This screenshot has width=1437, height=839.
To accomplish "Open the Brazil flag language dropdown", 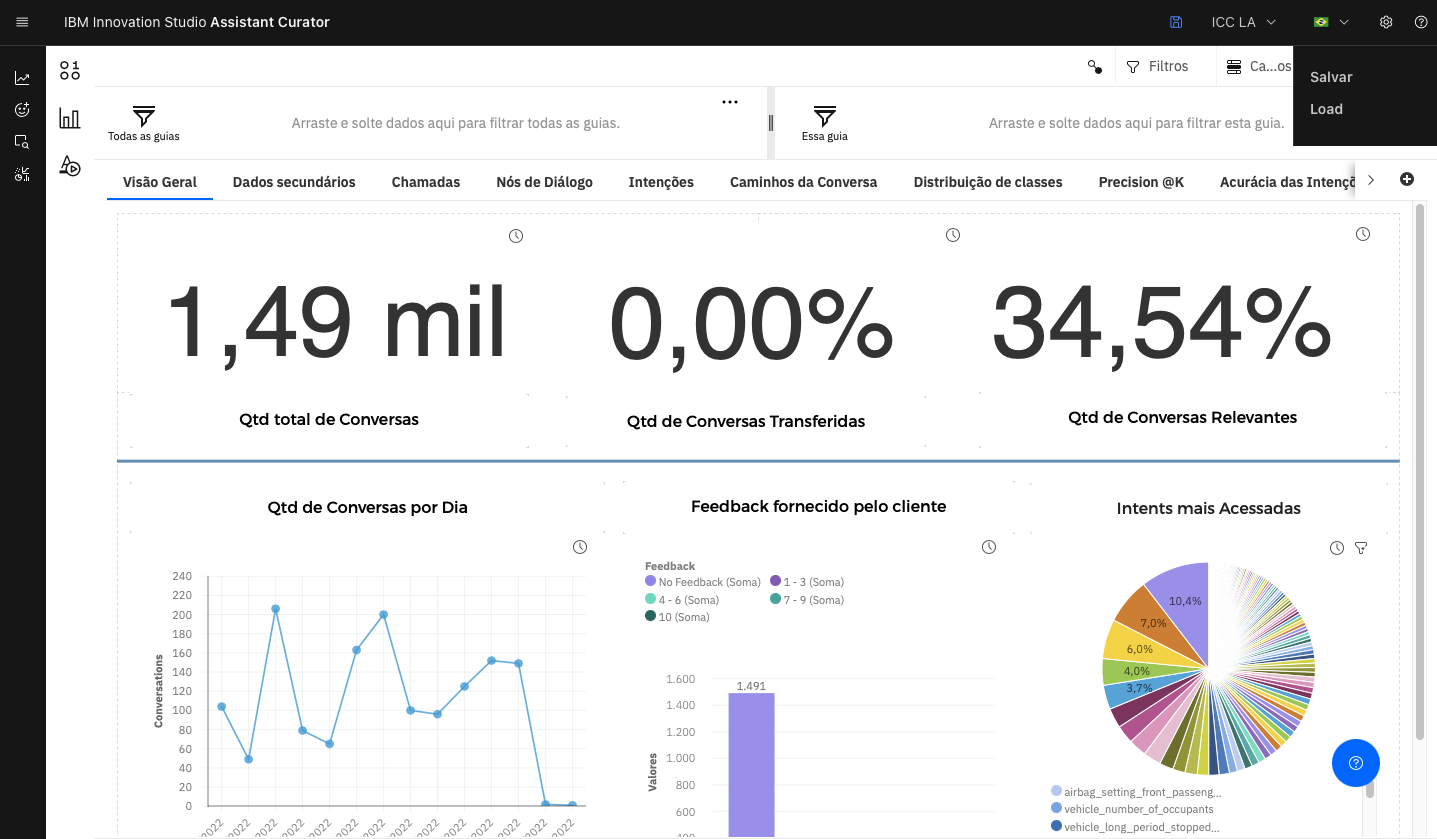I will [1331, 22].
